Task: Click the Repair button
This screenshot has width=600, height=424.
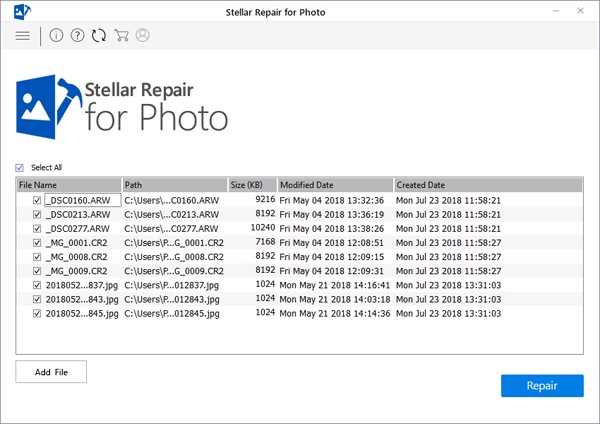Action: [x=542, y=385]
